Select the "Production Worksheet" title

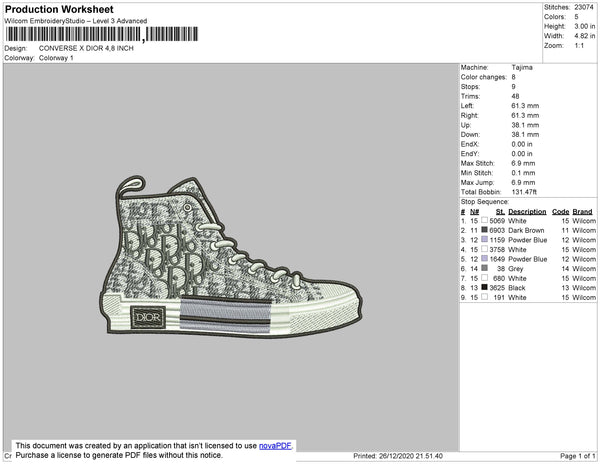pyautogui.click(x=59, y=10)
